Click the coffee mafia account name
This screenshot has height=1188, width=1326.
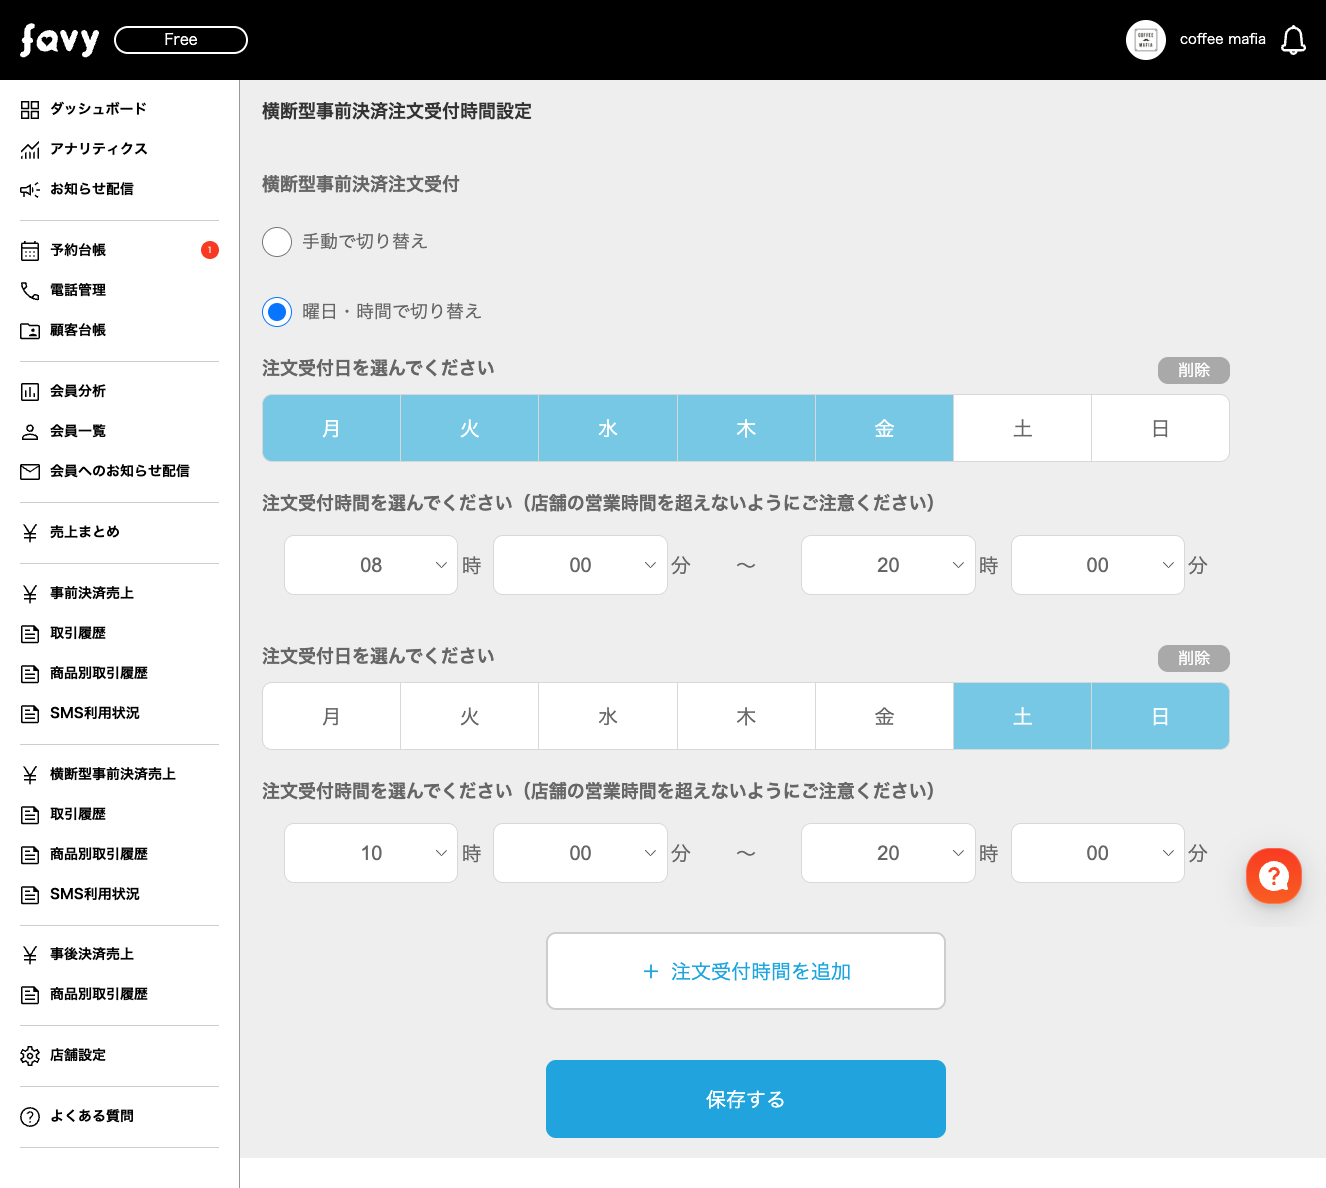(1223, 39)
